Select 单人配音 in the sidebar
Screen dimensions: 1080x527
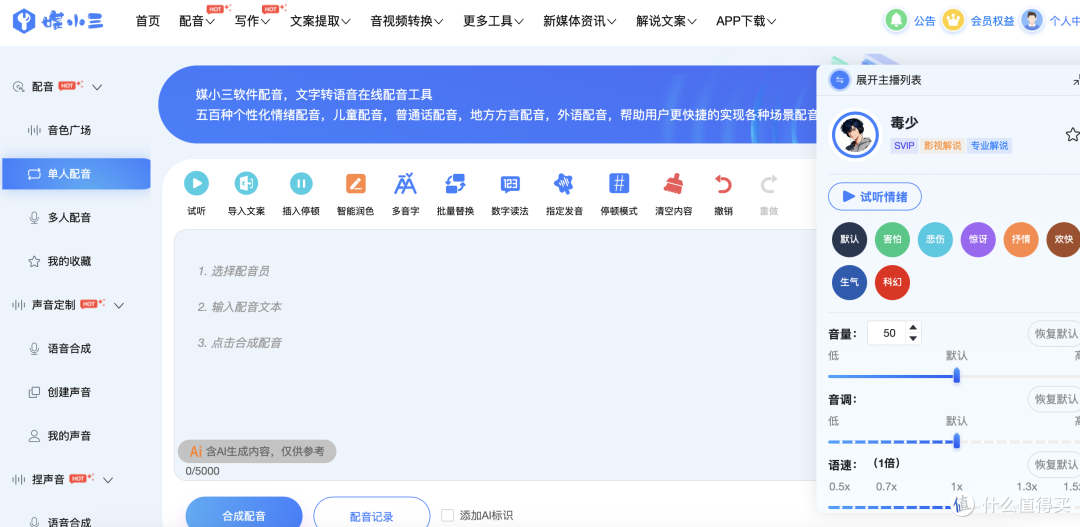tap(76, 174)
